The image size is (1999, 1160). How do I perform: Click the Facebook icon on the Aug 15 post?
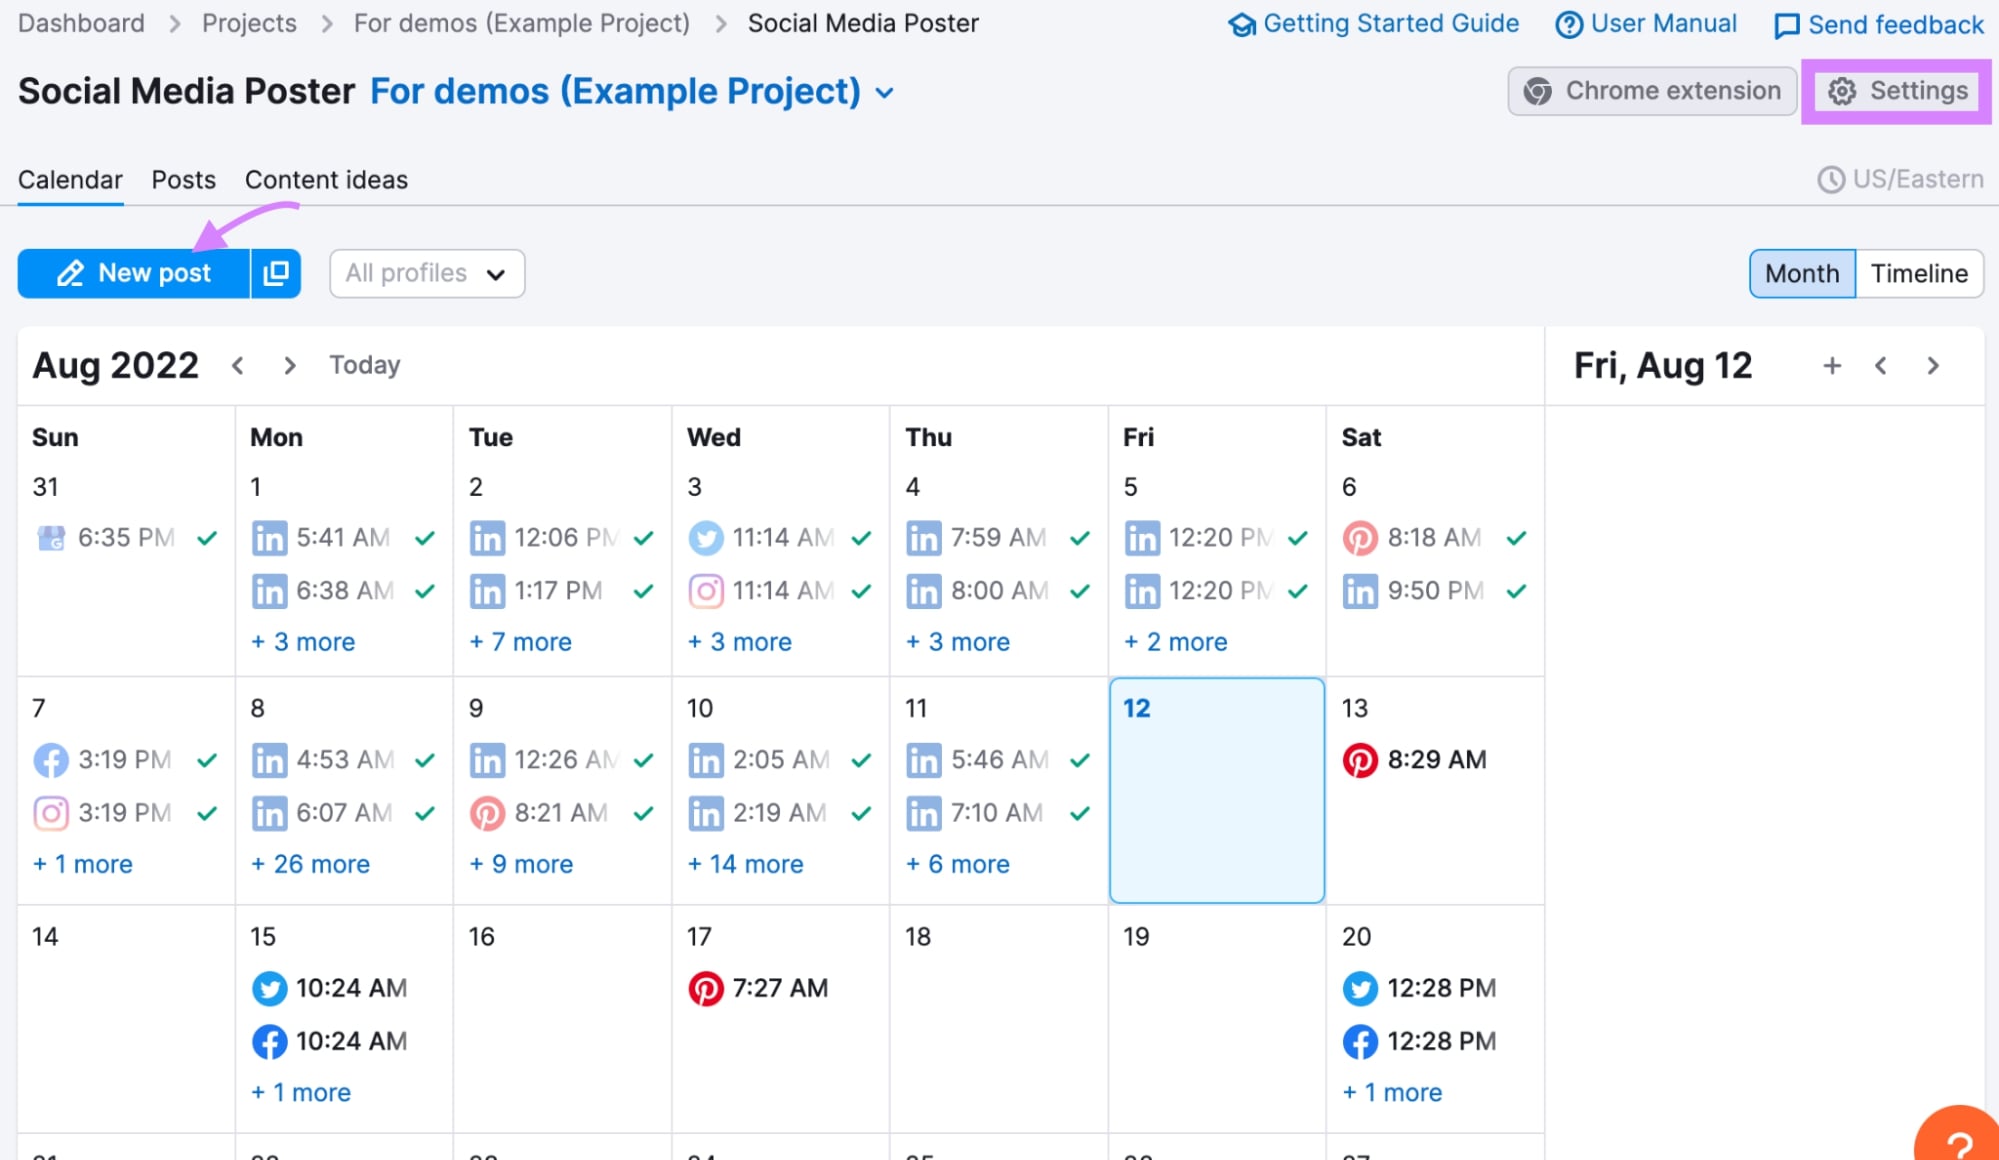pos(269,1041)
